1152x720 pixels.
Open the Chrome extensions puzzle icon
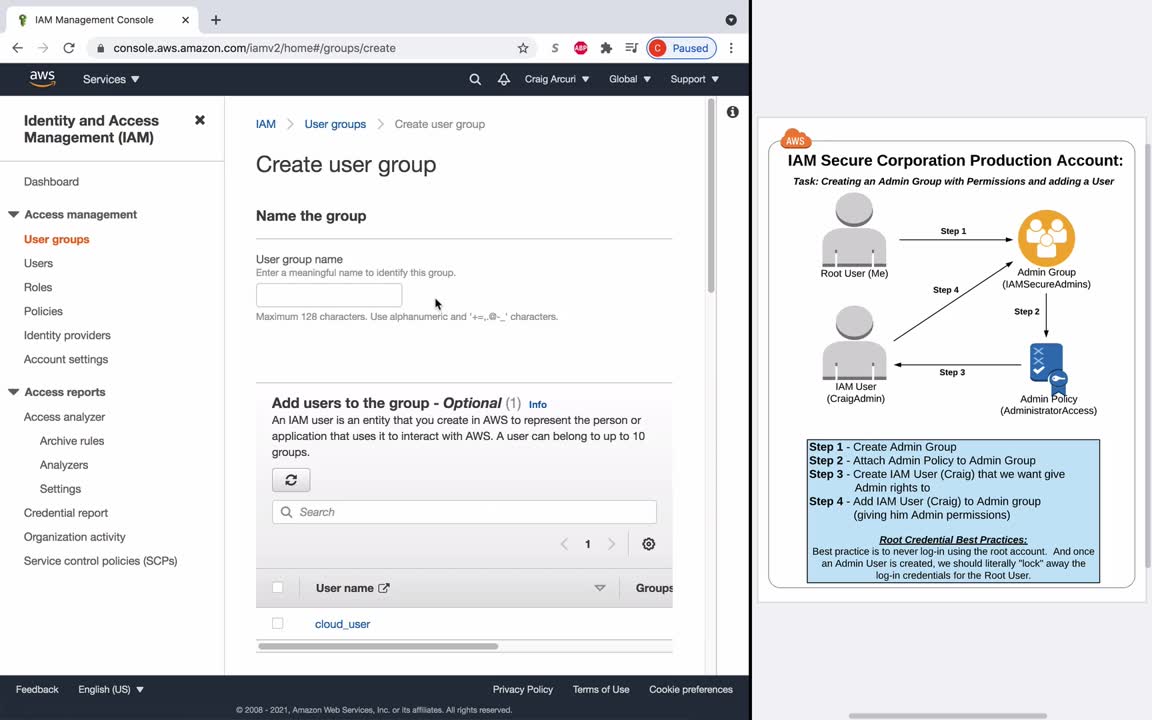click(x=606, y=48)
